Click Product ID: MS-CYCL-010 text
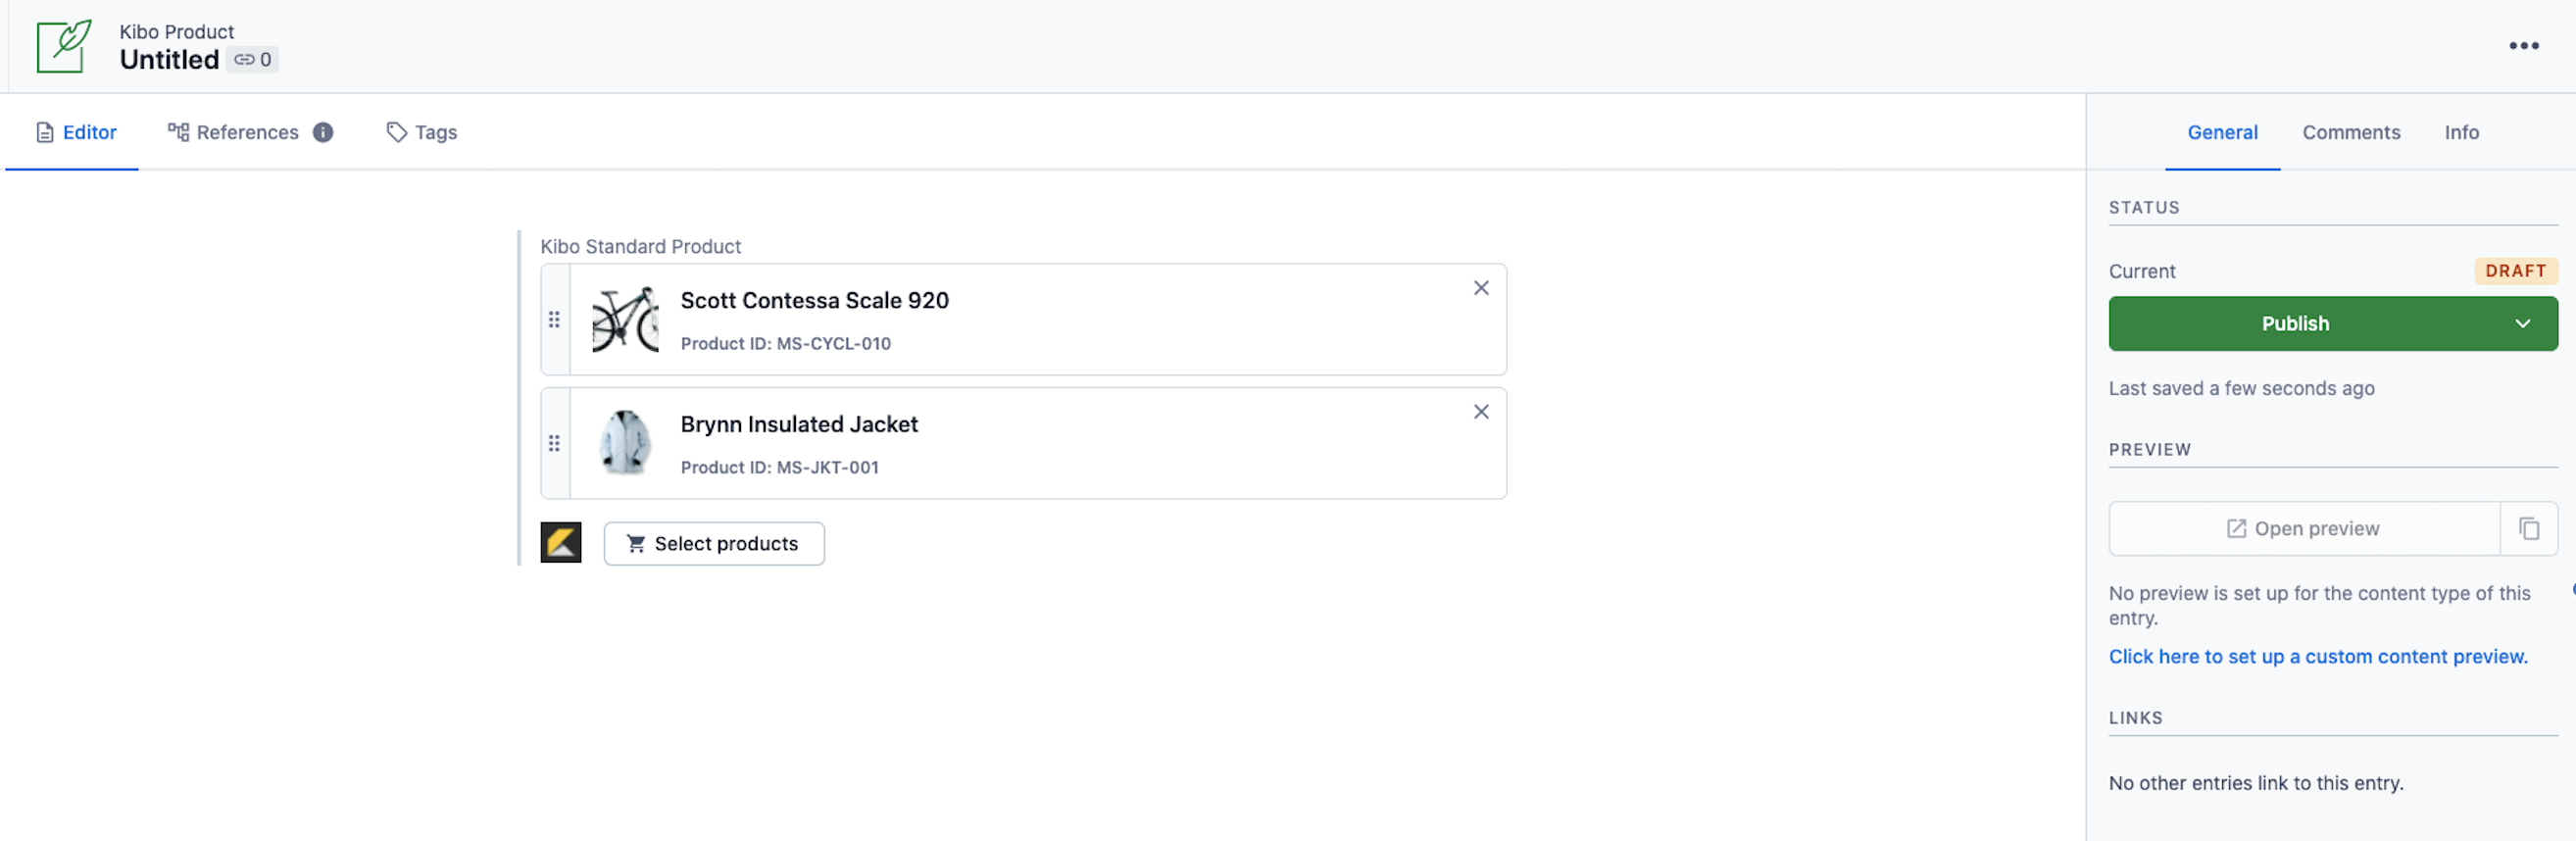This screenshot has width=2576, height=841. click(x=785, y=344)
